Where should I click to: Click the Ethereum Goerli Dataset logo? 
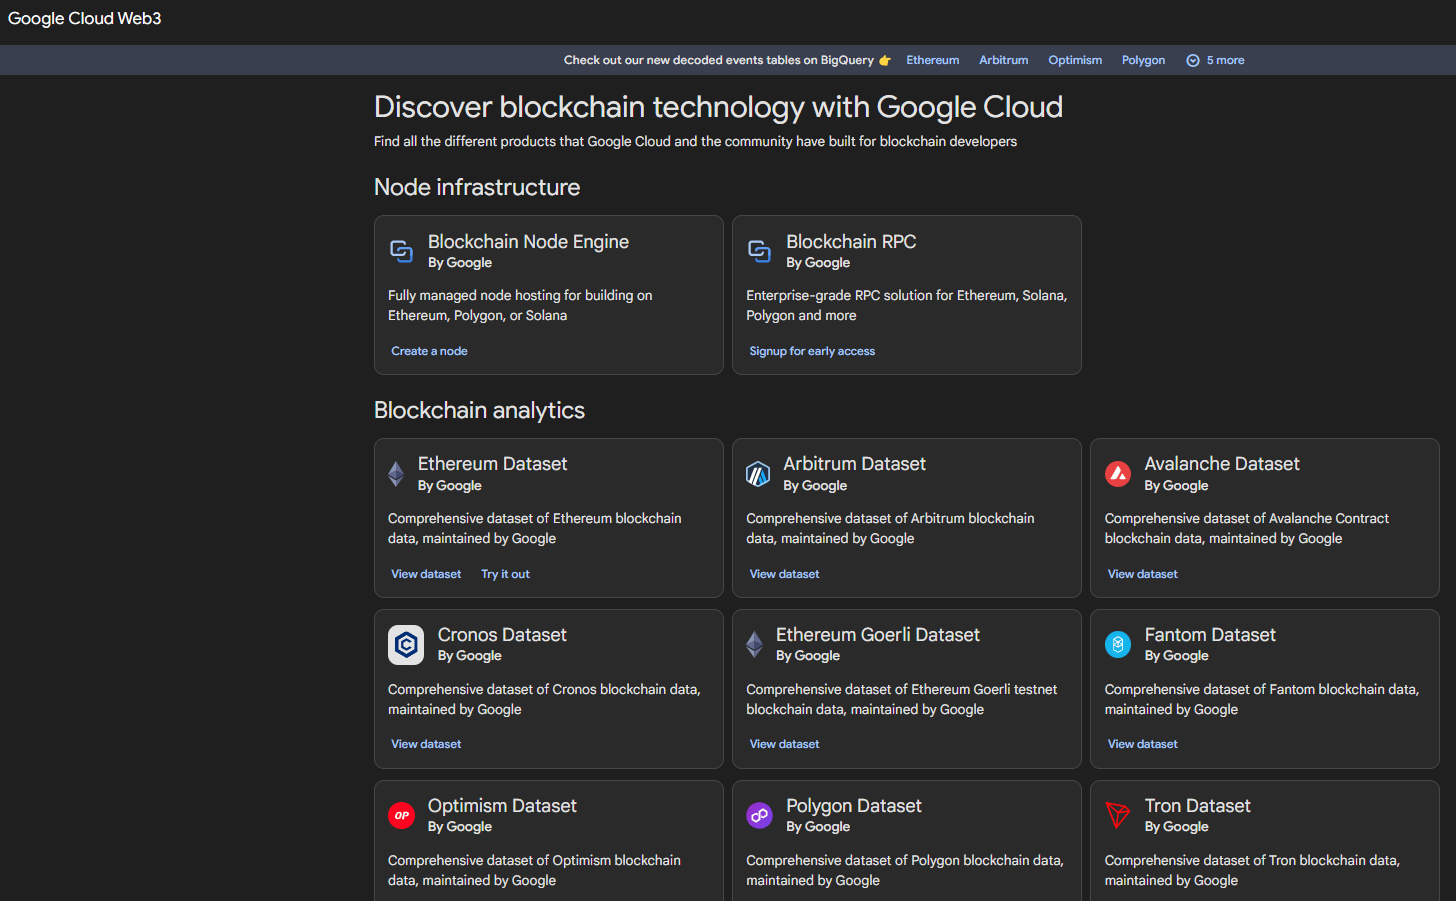point(755,645)
